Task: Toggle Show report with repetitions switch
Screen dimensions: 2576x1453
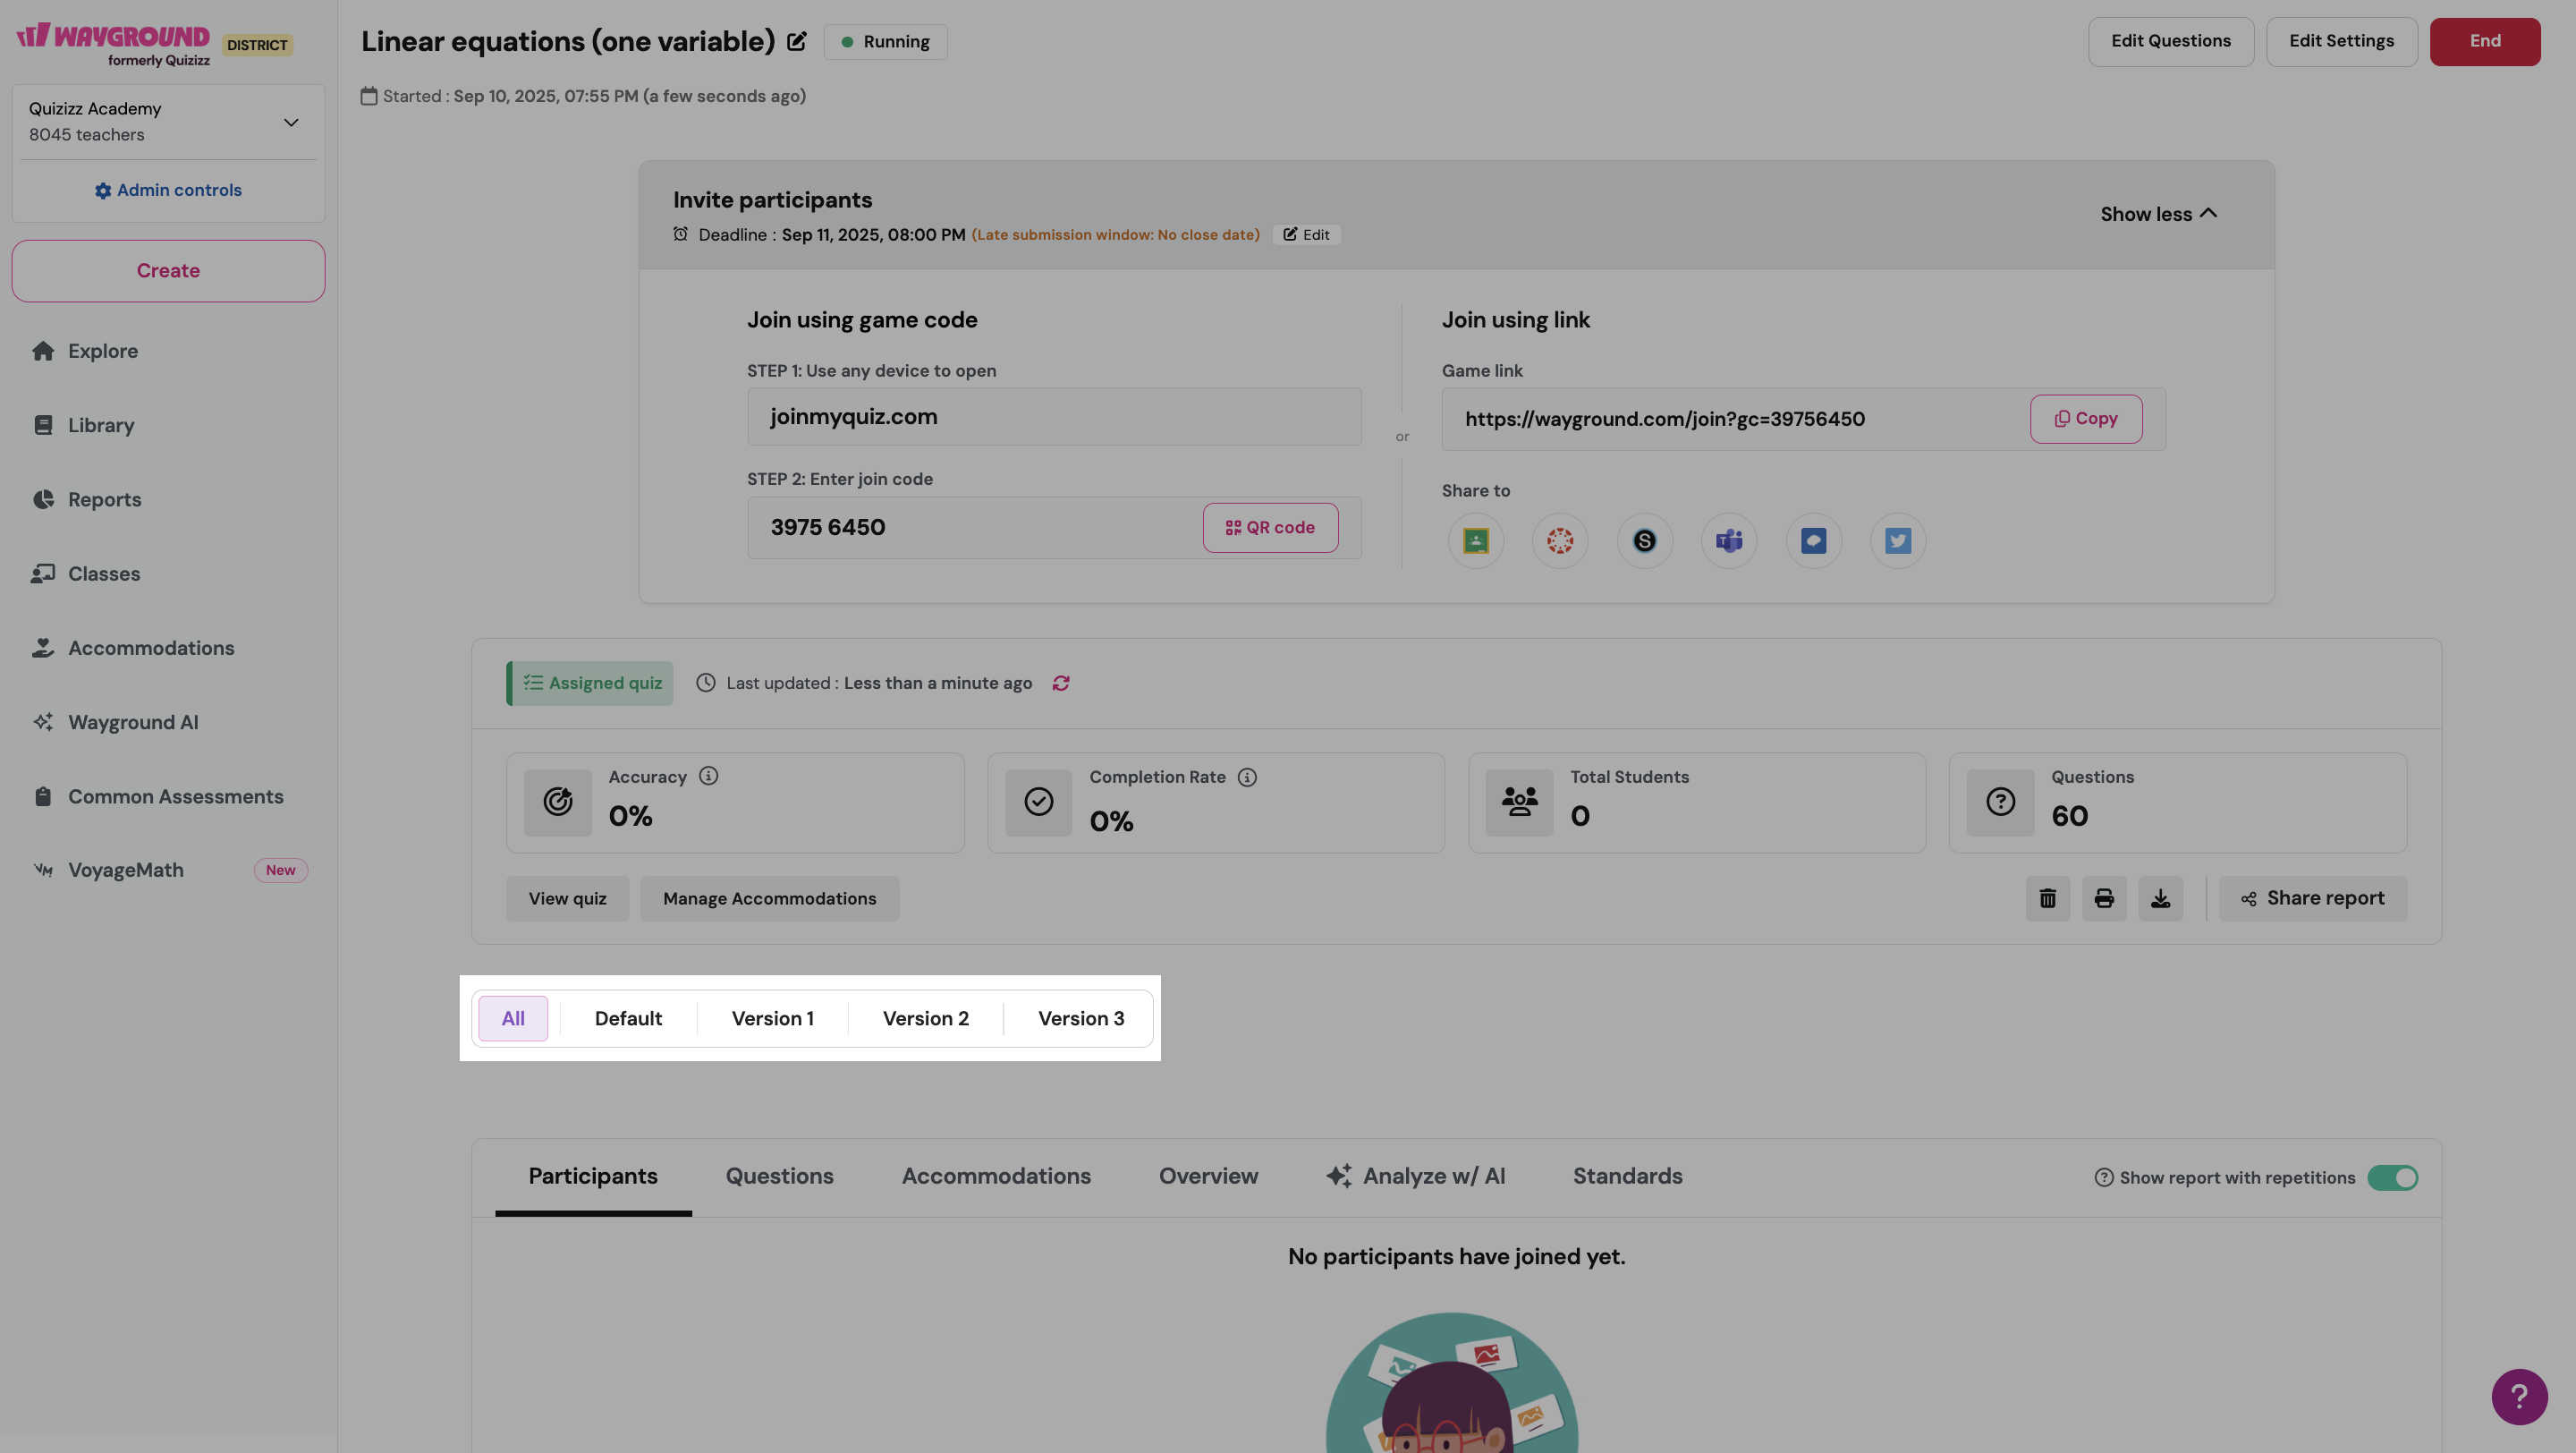Action: point(2392,1178)
